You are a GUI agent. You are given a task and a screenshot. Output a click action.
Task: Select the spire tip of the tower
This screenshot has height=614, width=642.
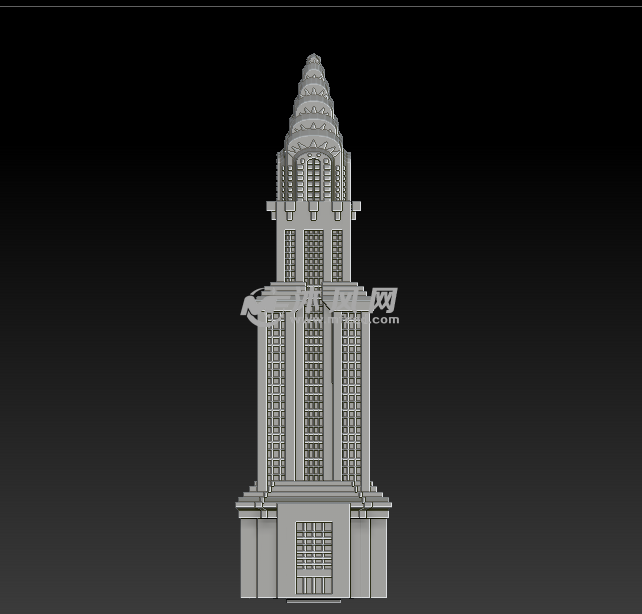point(314,58)
